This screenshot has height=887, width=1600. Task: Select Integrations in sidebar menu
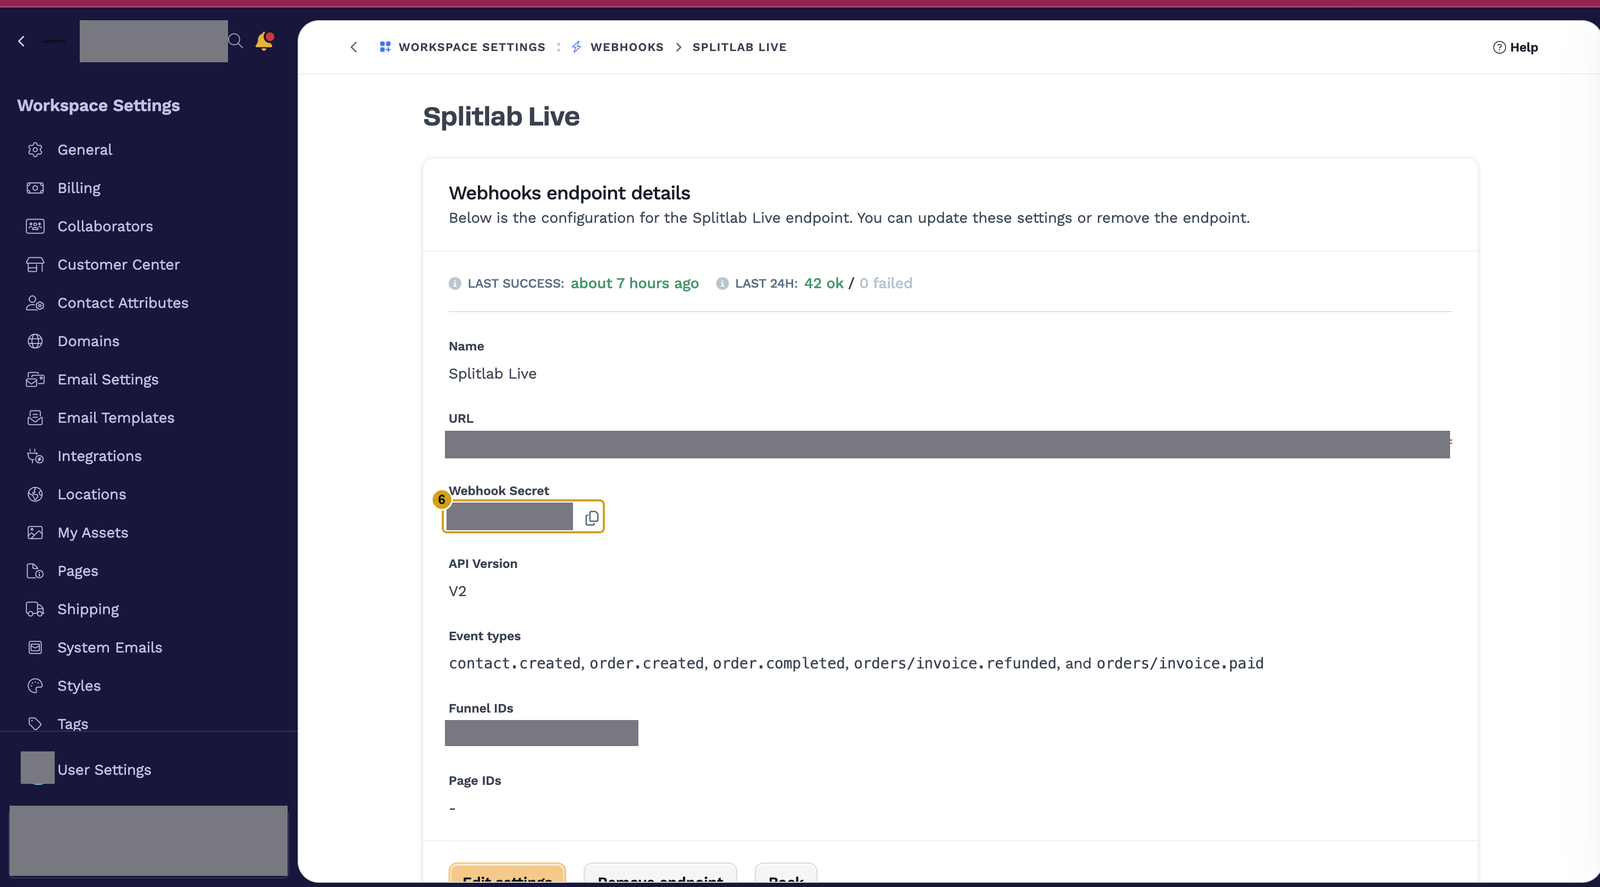point(100,456)
